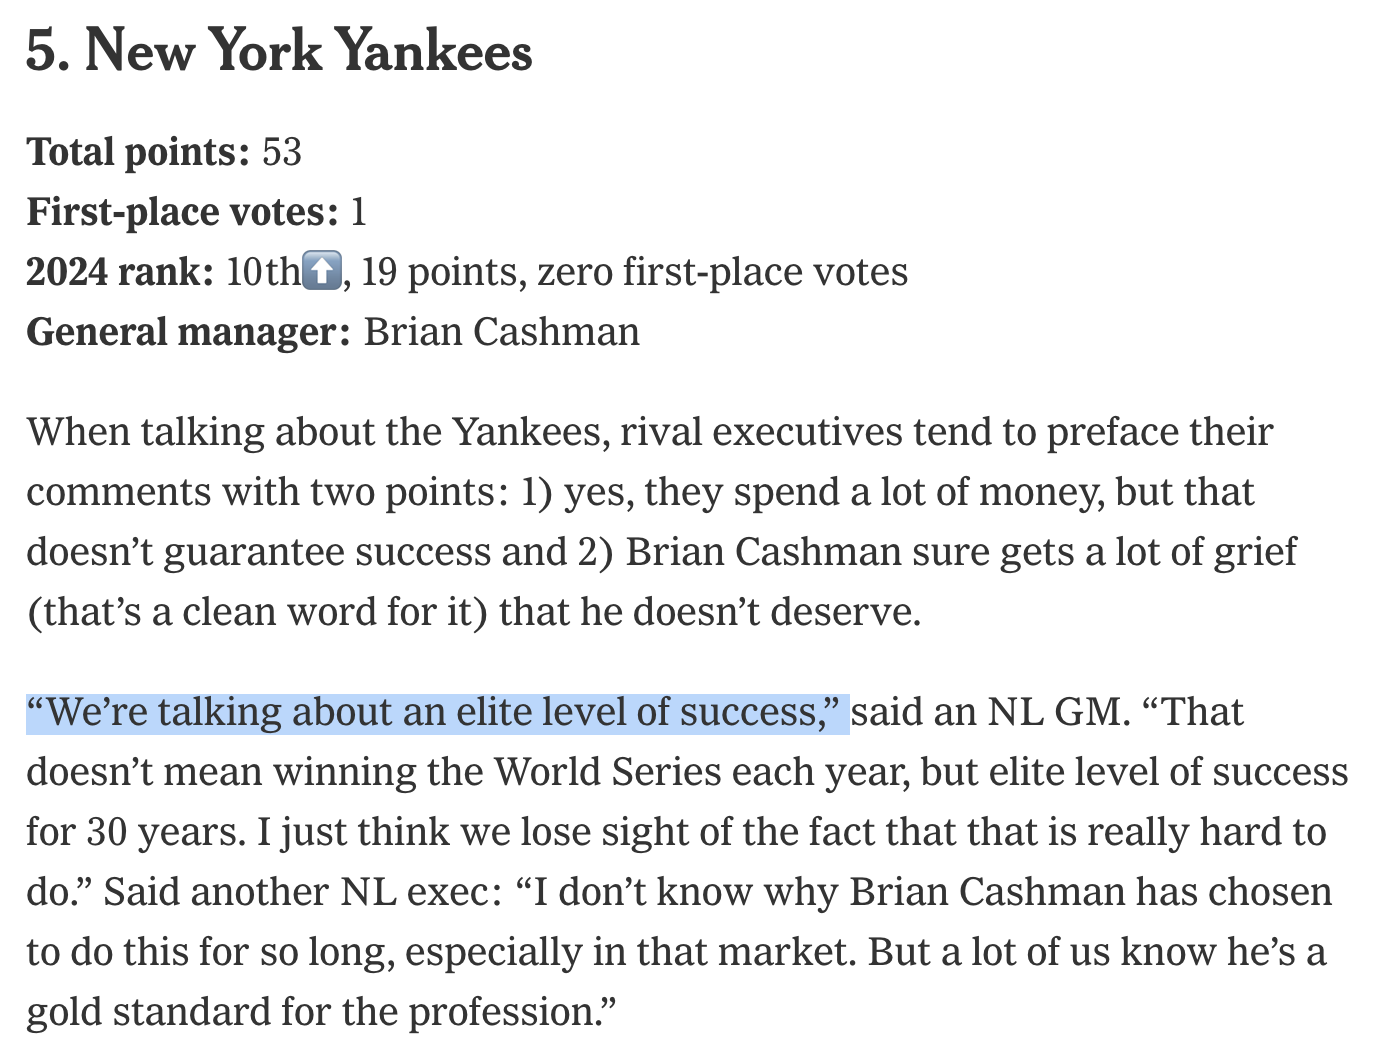Click the bold 'General manager:' label
Viewport: 1388px width, 1064px height.
tap(188, 332)
